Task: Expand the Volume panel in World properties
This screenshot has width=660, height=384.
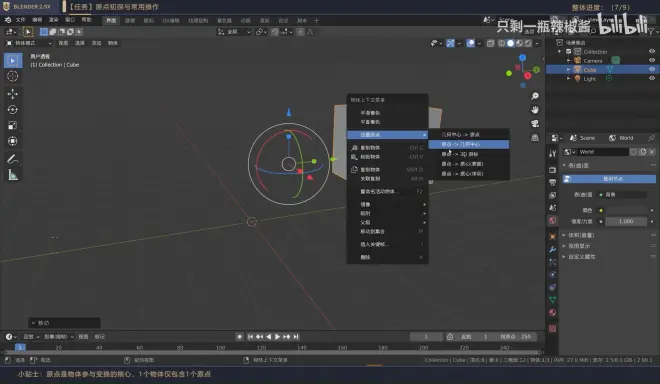Action: tap(581, 235)
